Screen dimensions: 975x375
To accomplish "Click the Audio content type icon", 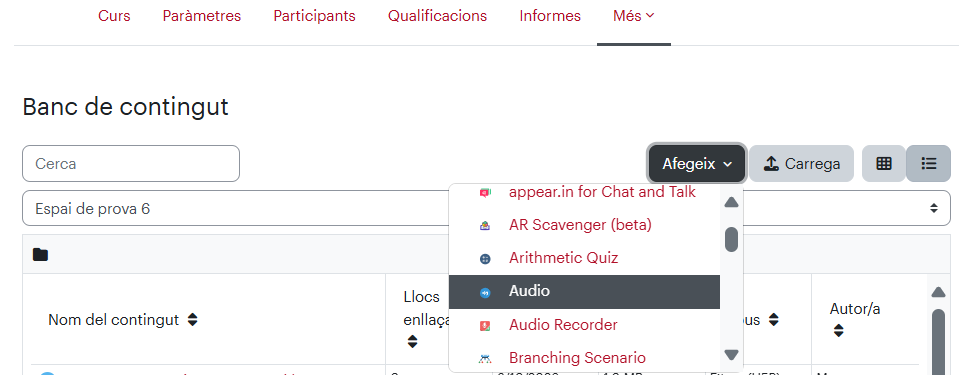I will tap(485, 292).
